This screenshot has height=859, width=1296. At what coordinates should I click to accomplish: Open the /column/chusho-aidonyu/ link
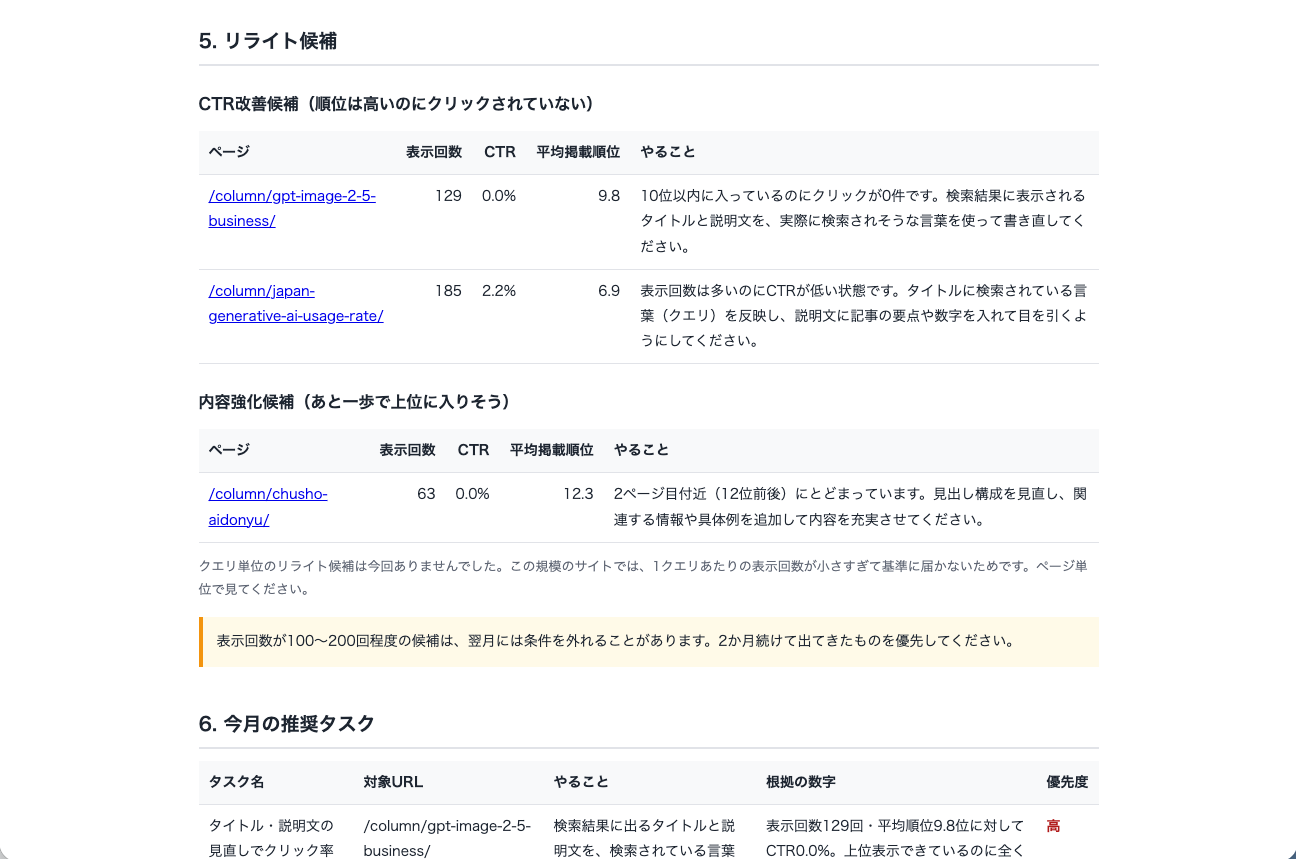(268, 507)
